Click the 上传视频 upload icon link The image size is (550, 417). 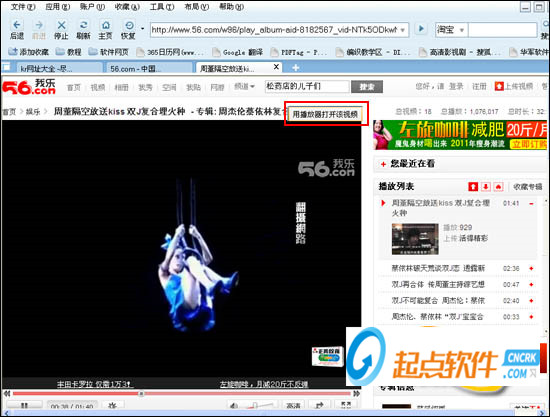[x=514, y=86]
